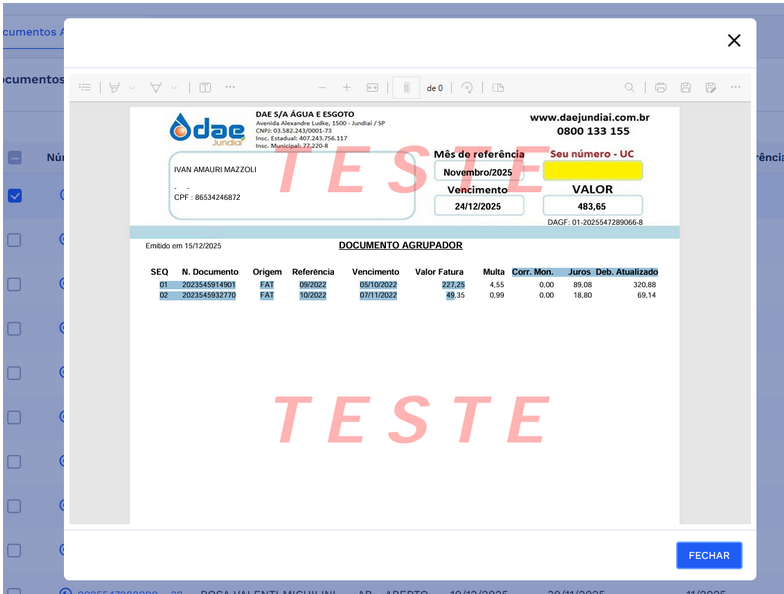
Task: Open the Page view icon
Action: [498, 88]
